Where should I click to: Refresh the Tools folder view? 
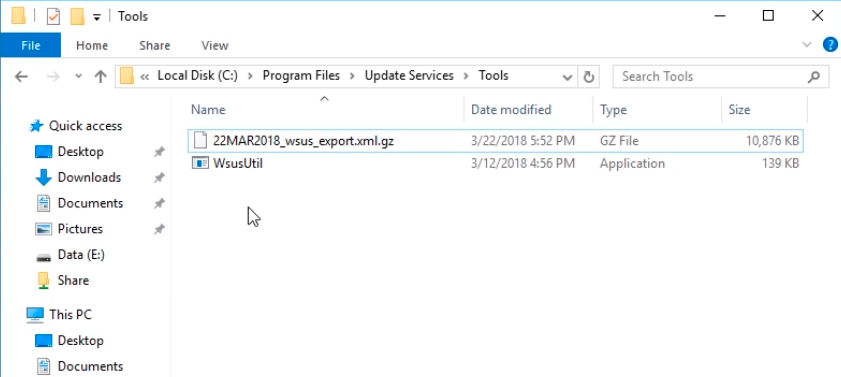coord(588,77)
